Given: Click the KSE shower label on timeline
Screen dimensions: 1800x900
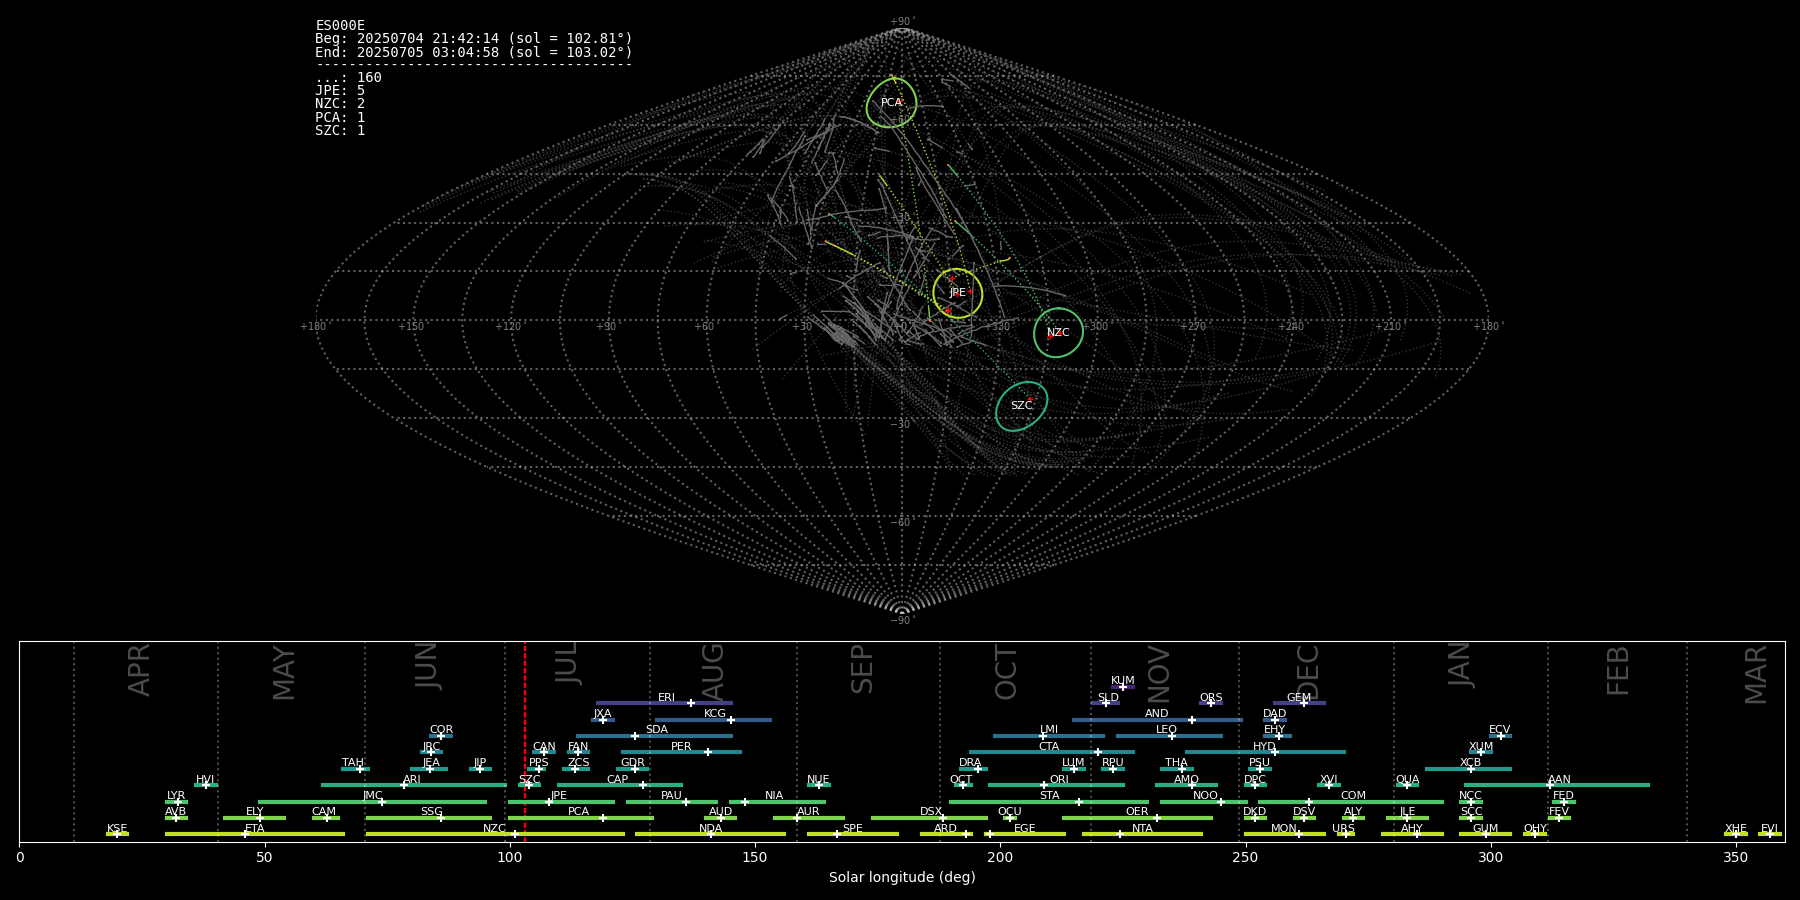Looking at the screenshot, I should pyautogui.click(x=118, y=829).
